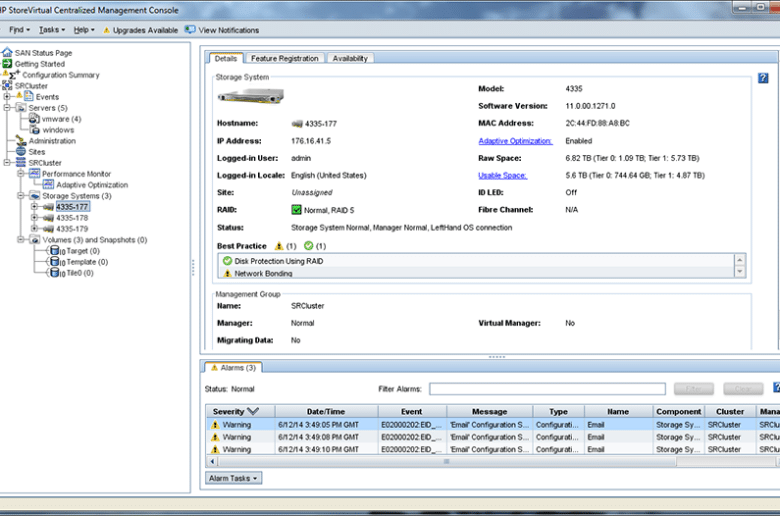Viewport: 780px width, 516px height.
Task: Click the Best Practice list scroll down arrow
Action: click(740, 272)
